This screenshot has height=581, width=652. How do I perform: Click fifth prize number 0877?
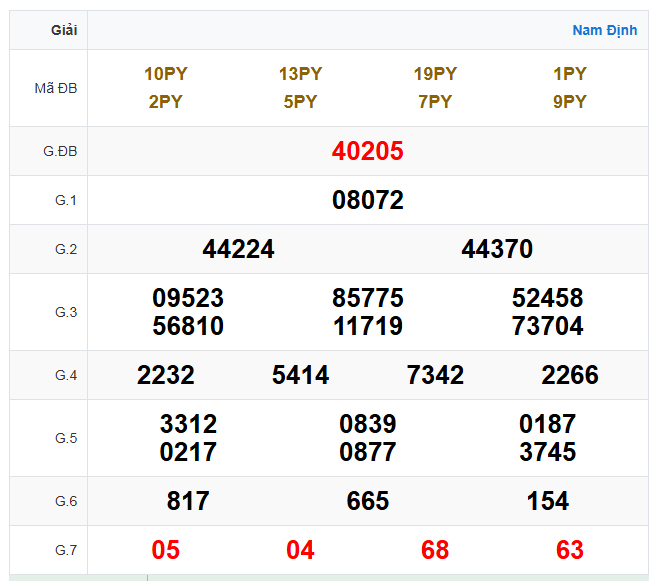(367, 452)
